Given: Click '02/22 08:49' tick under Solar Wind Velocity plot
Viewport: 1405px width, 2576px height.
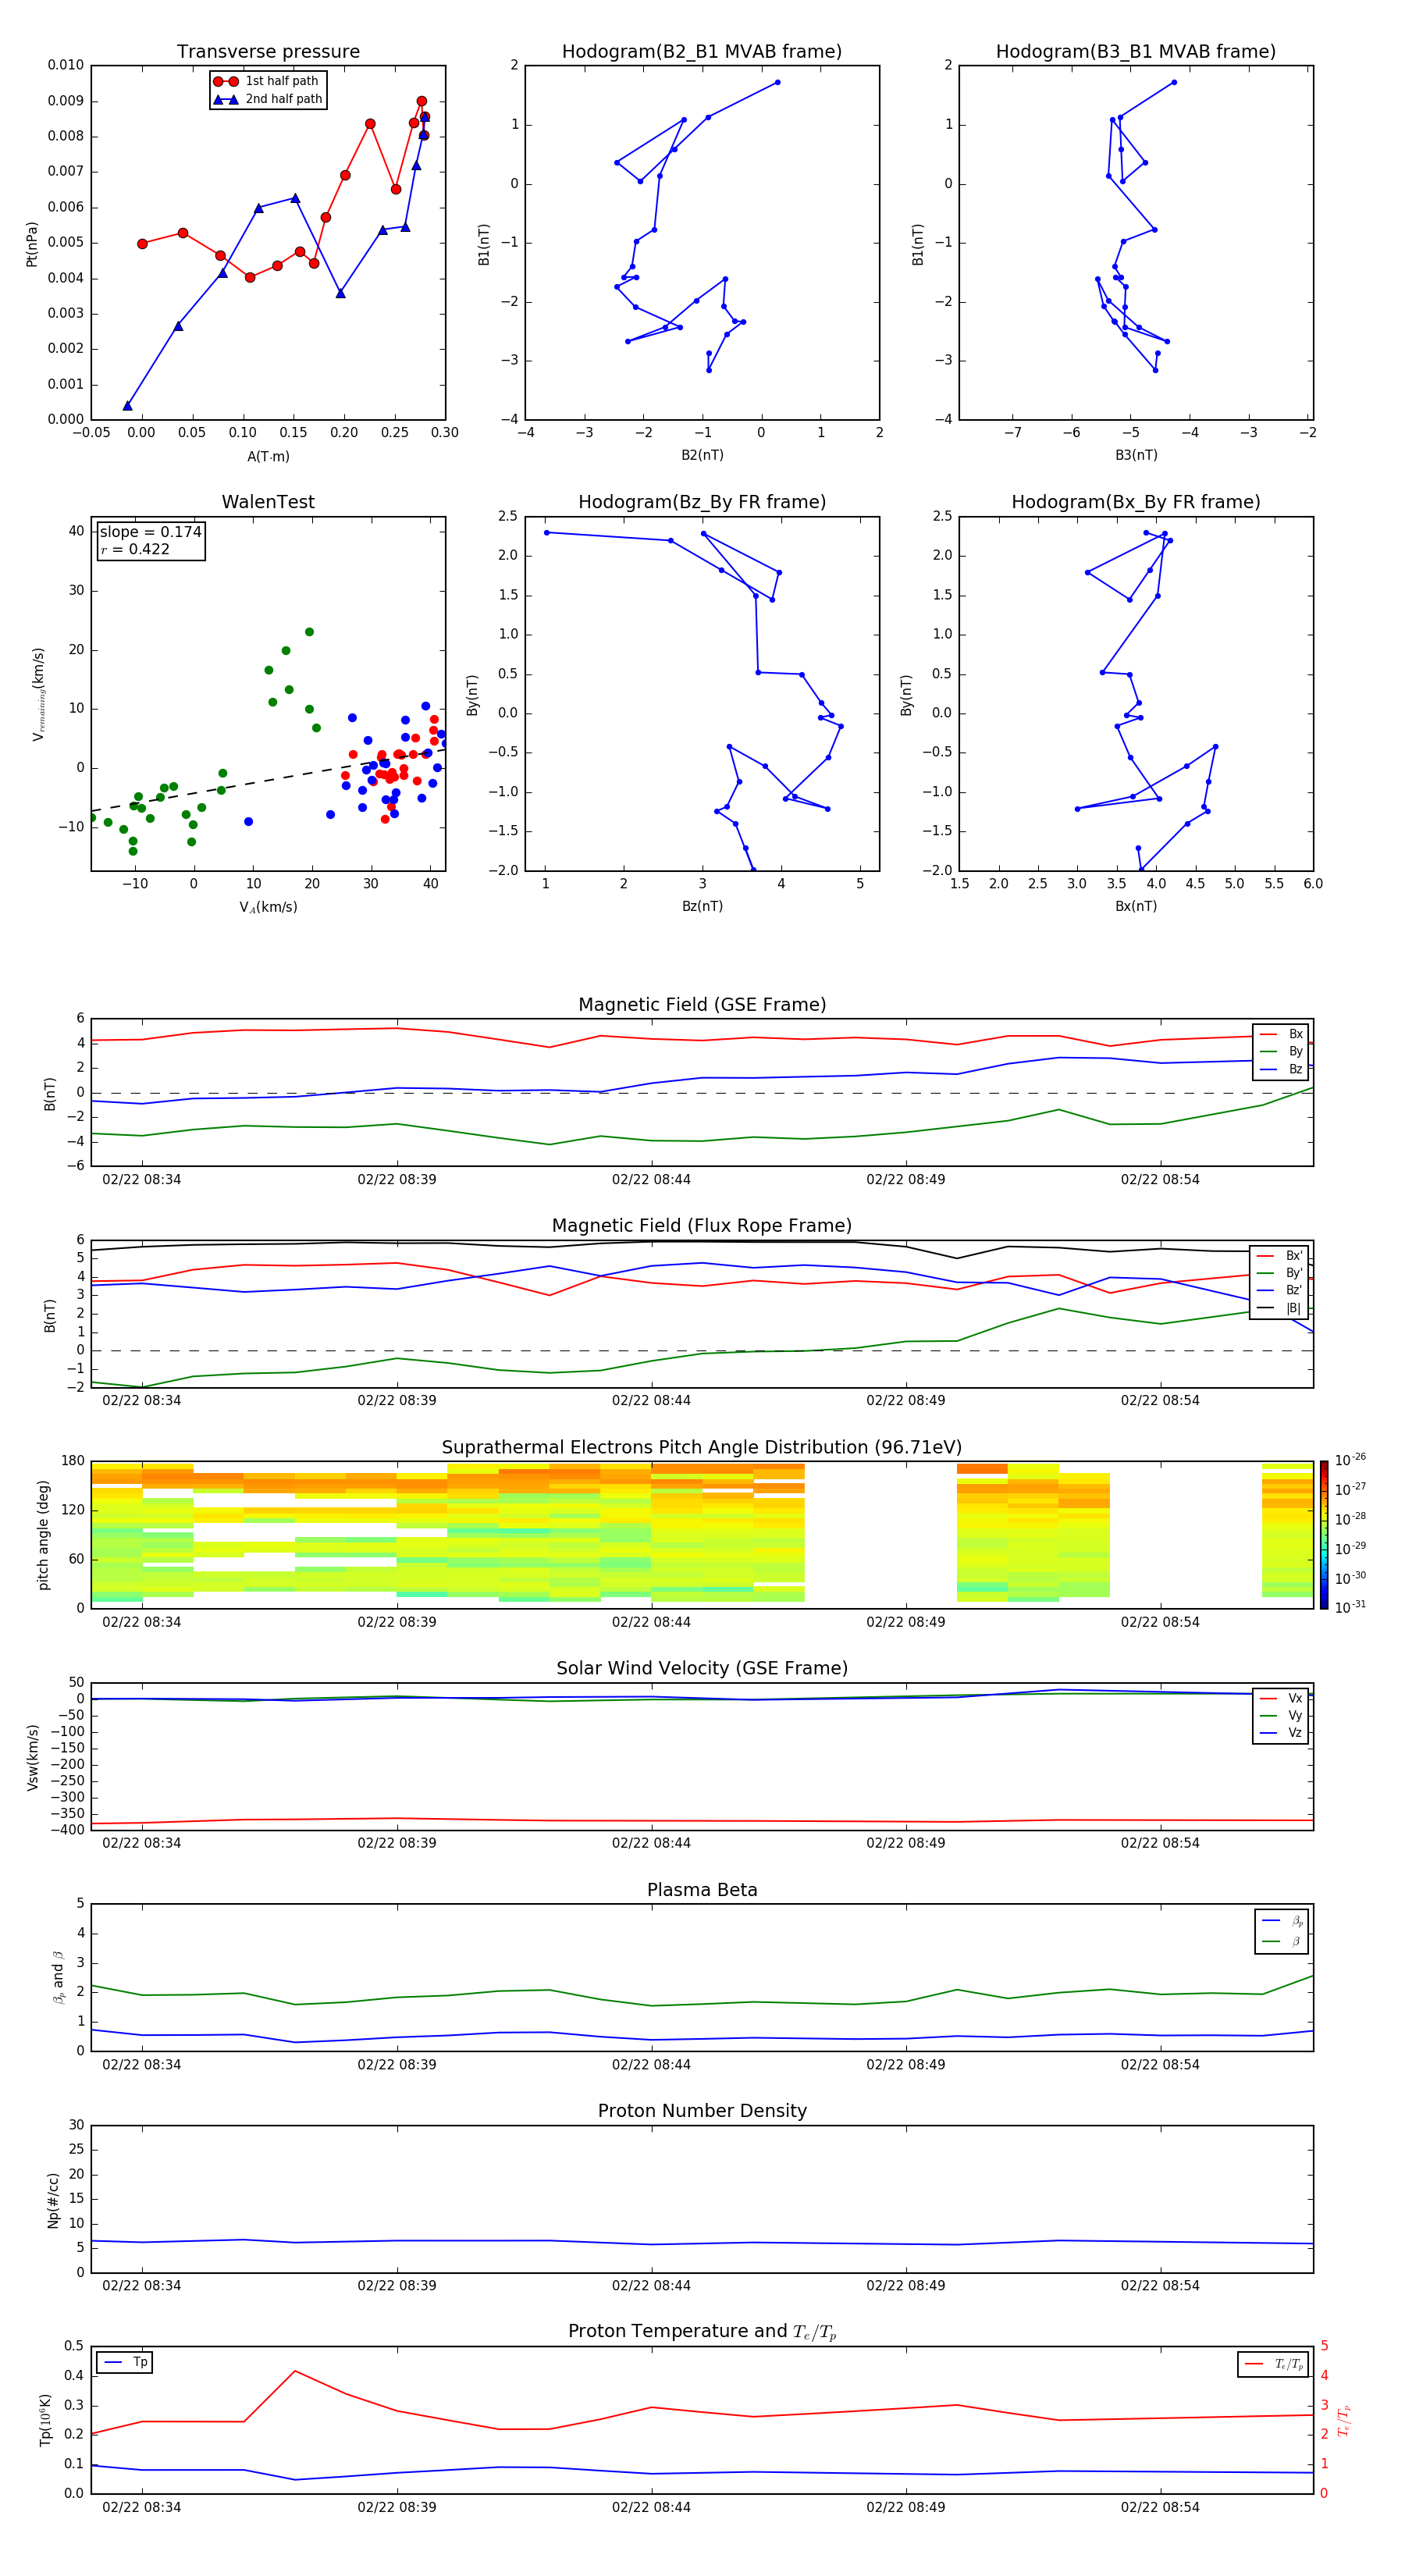Looking at the screenshot, I should point(906,1843).
